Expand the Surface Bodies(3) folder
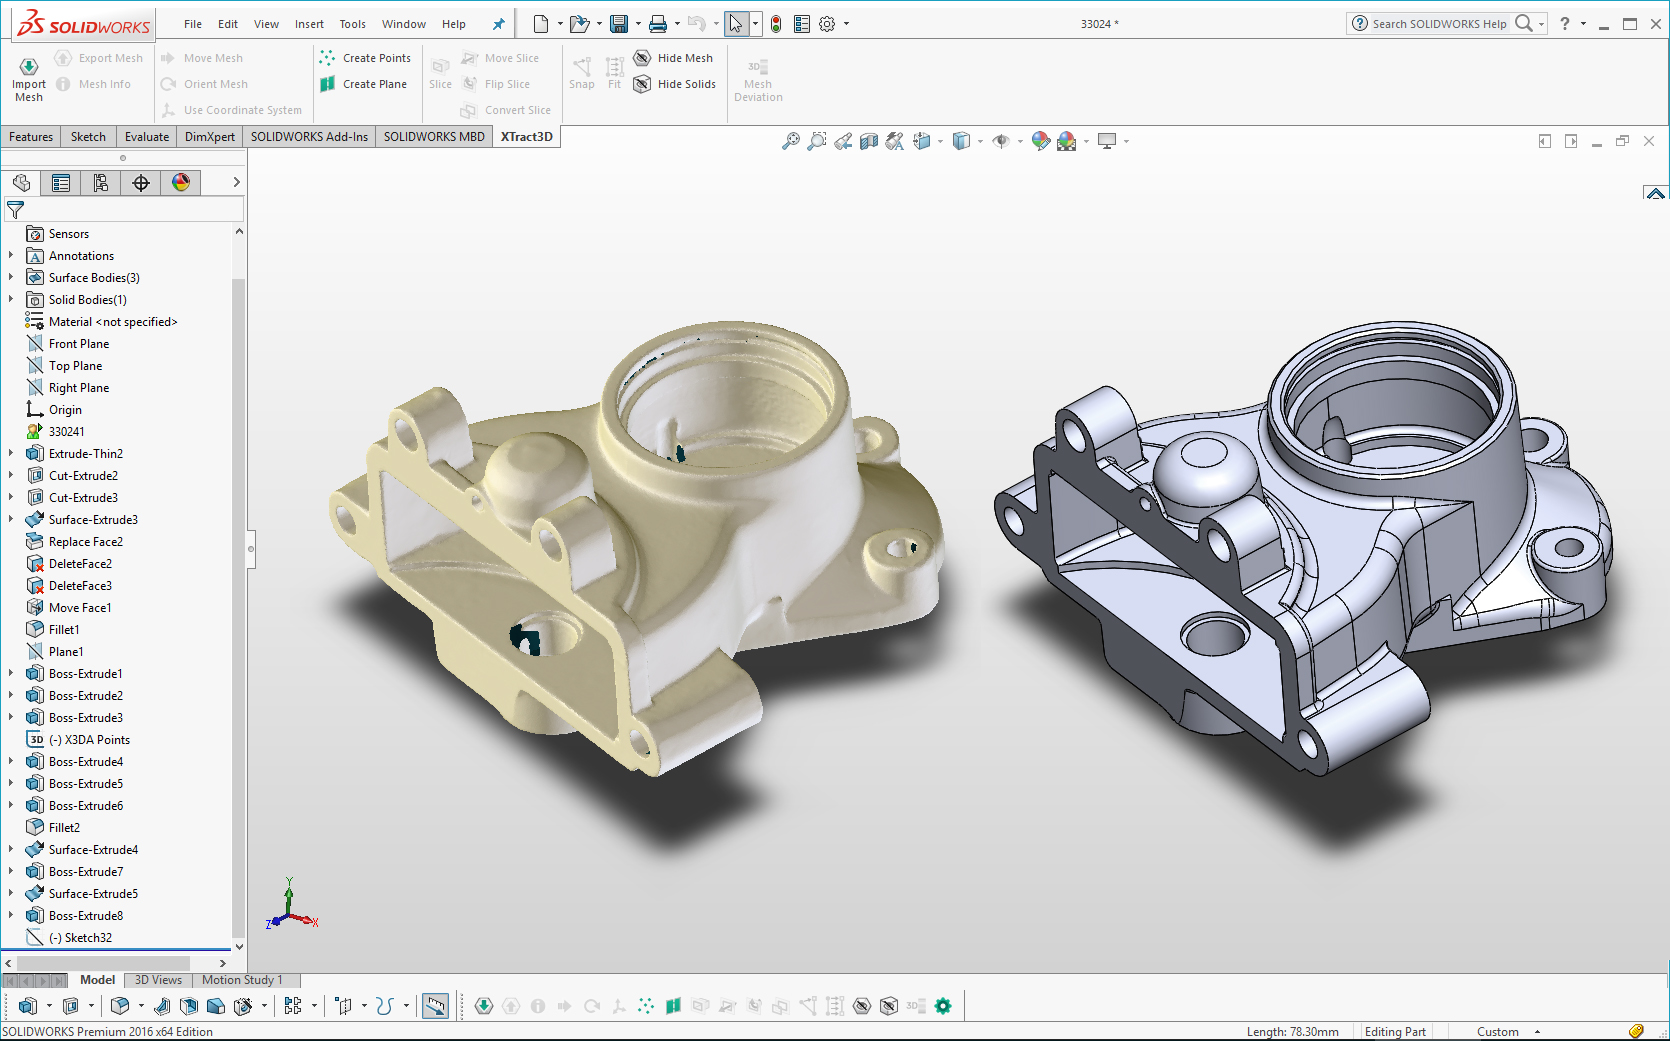Viewport: 1670px width, 1041px height. [x=11, y=277]
